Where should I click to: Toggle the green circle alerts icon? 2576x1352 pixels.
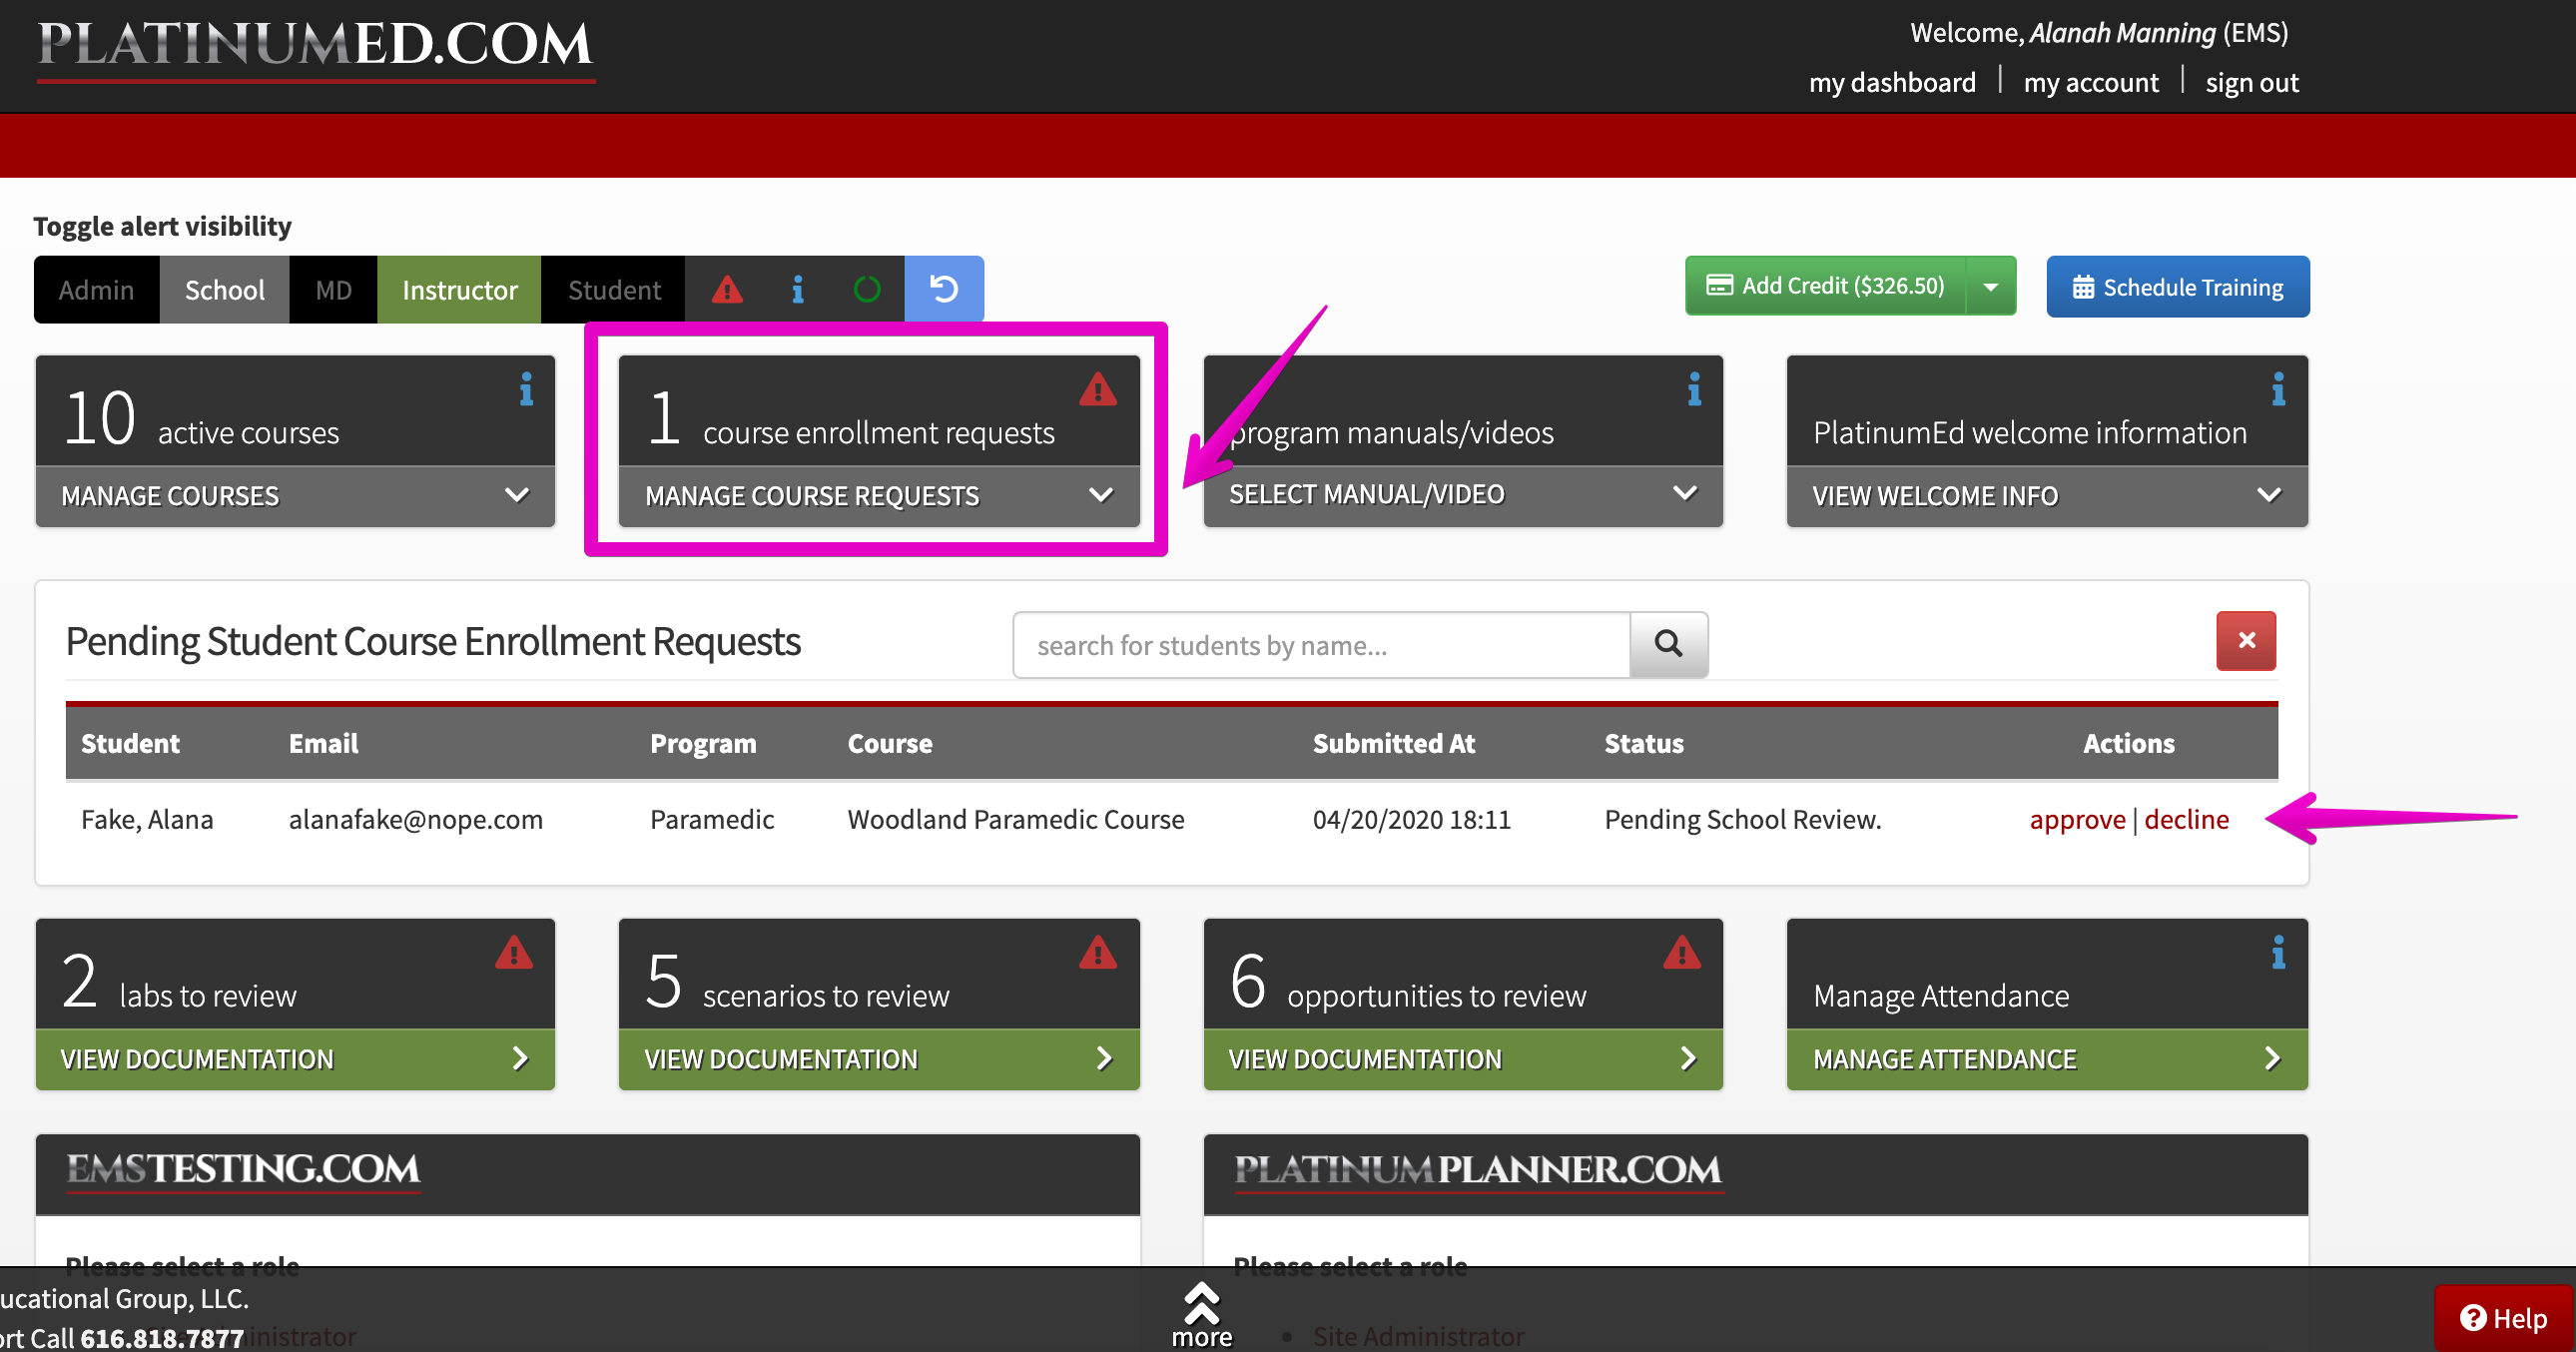click(x=867, y=290)
